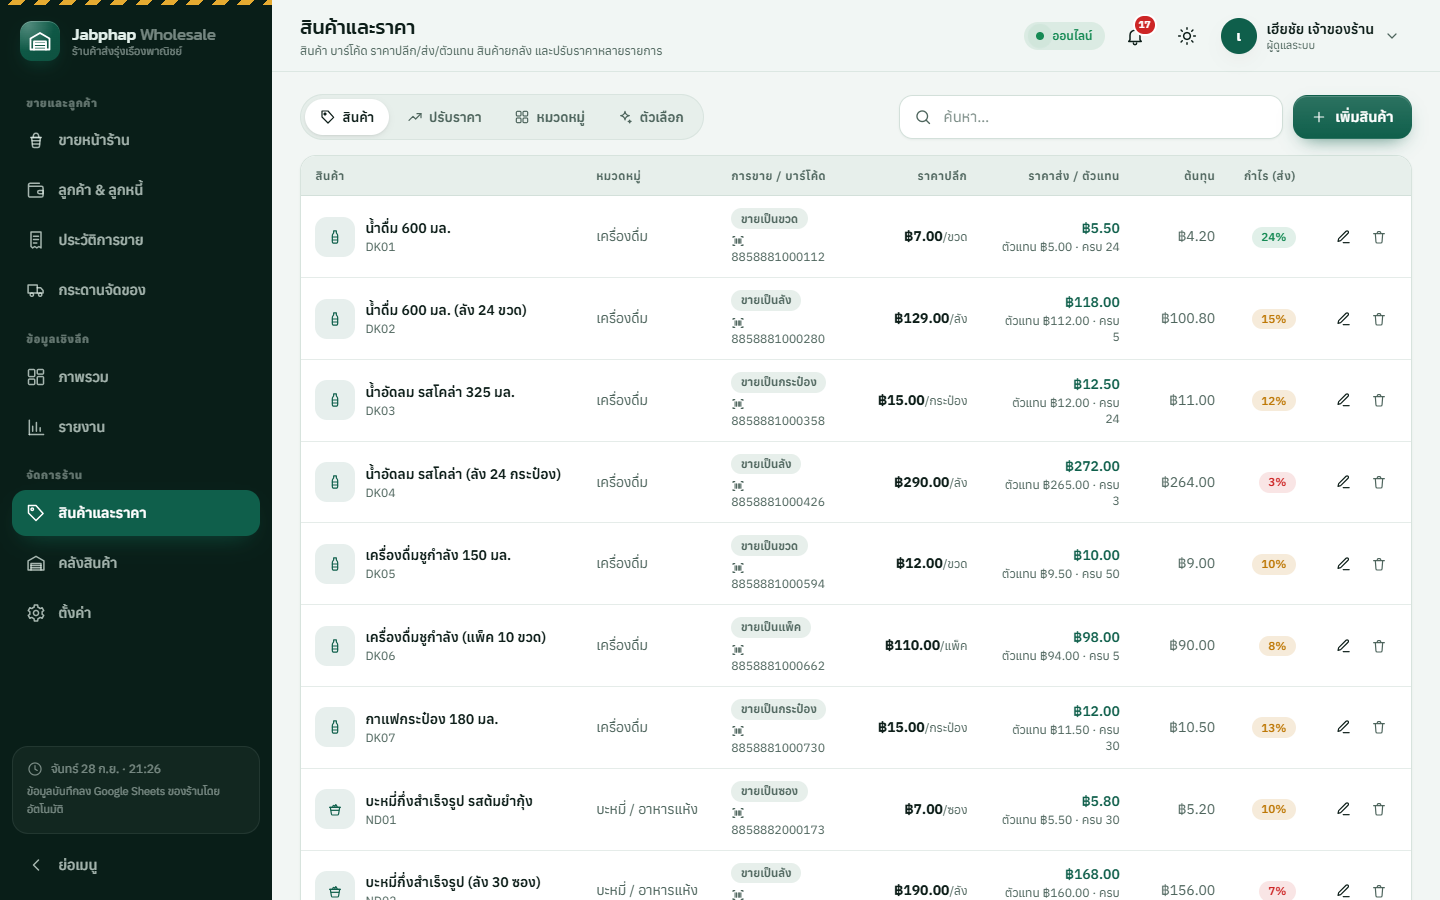Delete น้ำดื่ม 600 มล. DK01 trash icon

point(1379,237)
